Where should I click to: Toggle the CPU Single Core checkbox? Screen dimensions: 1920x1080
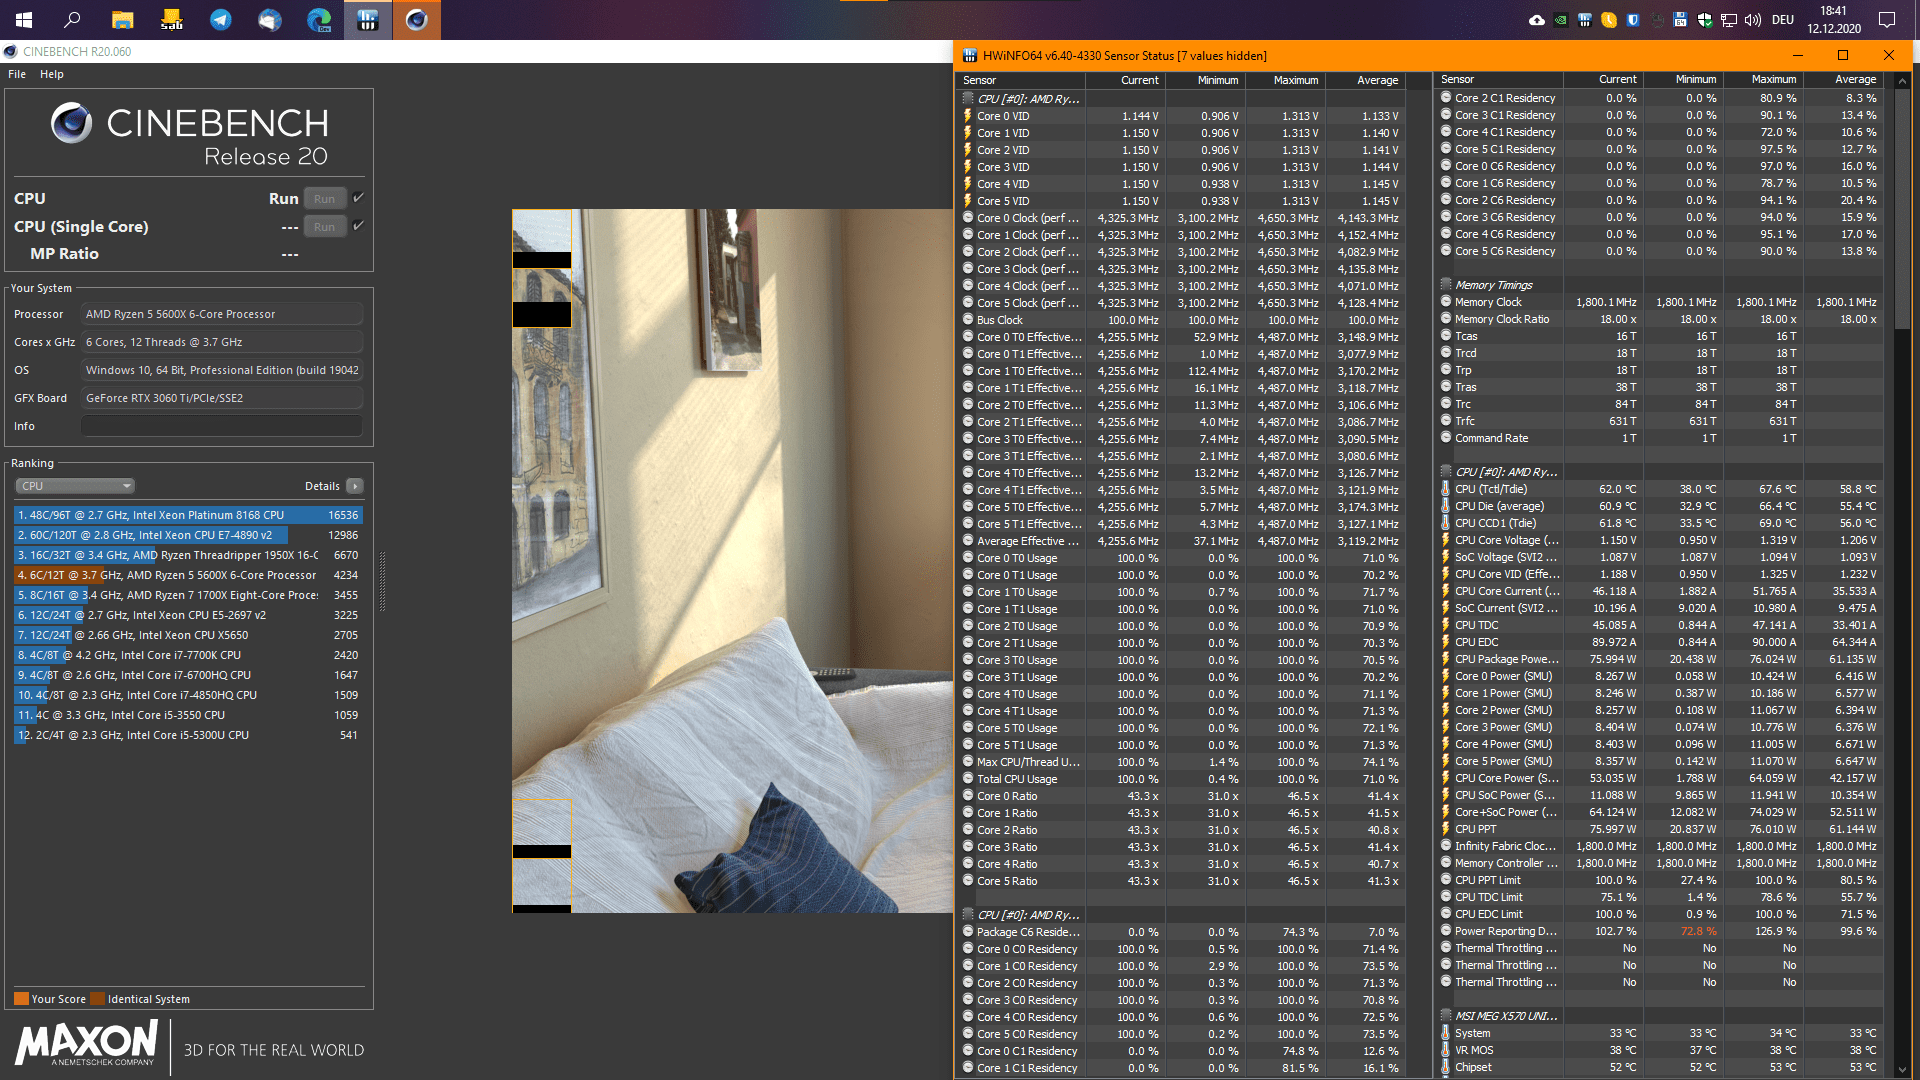358,226
